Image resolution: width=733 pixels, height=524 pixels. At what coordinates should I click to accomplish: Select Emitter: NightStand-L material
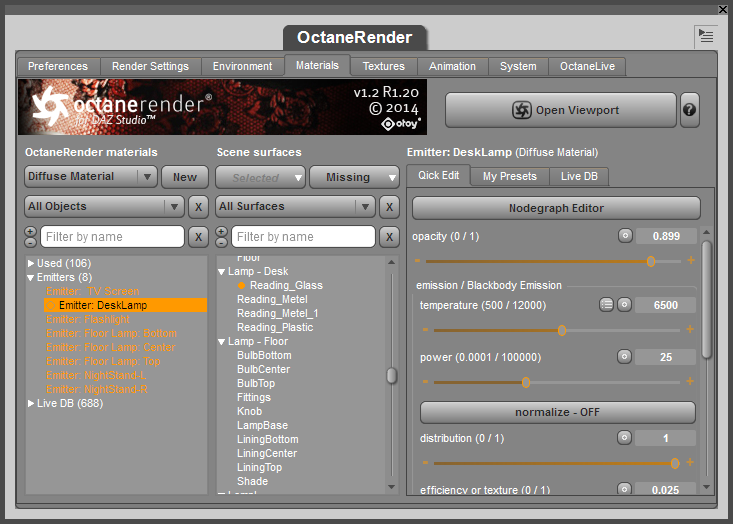96,375
